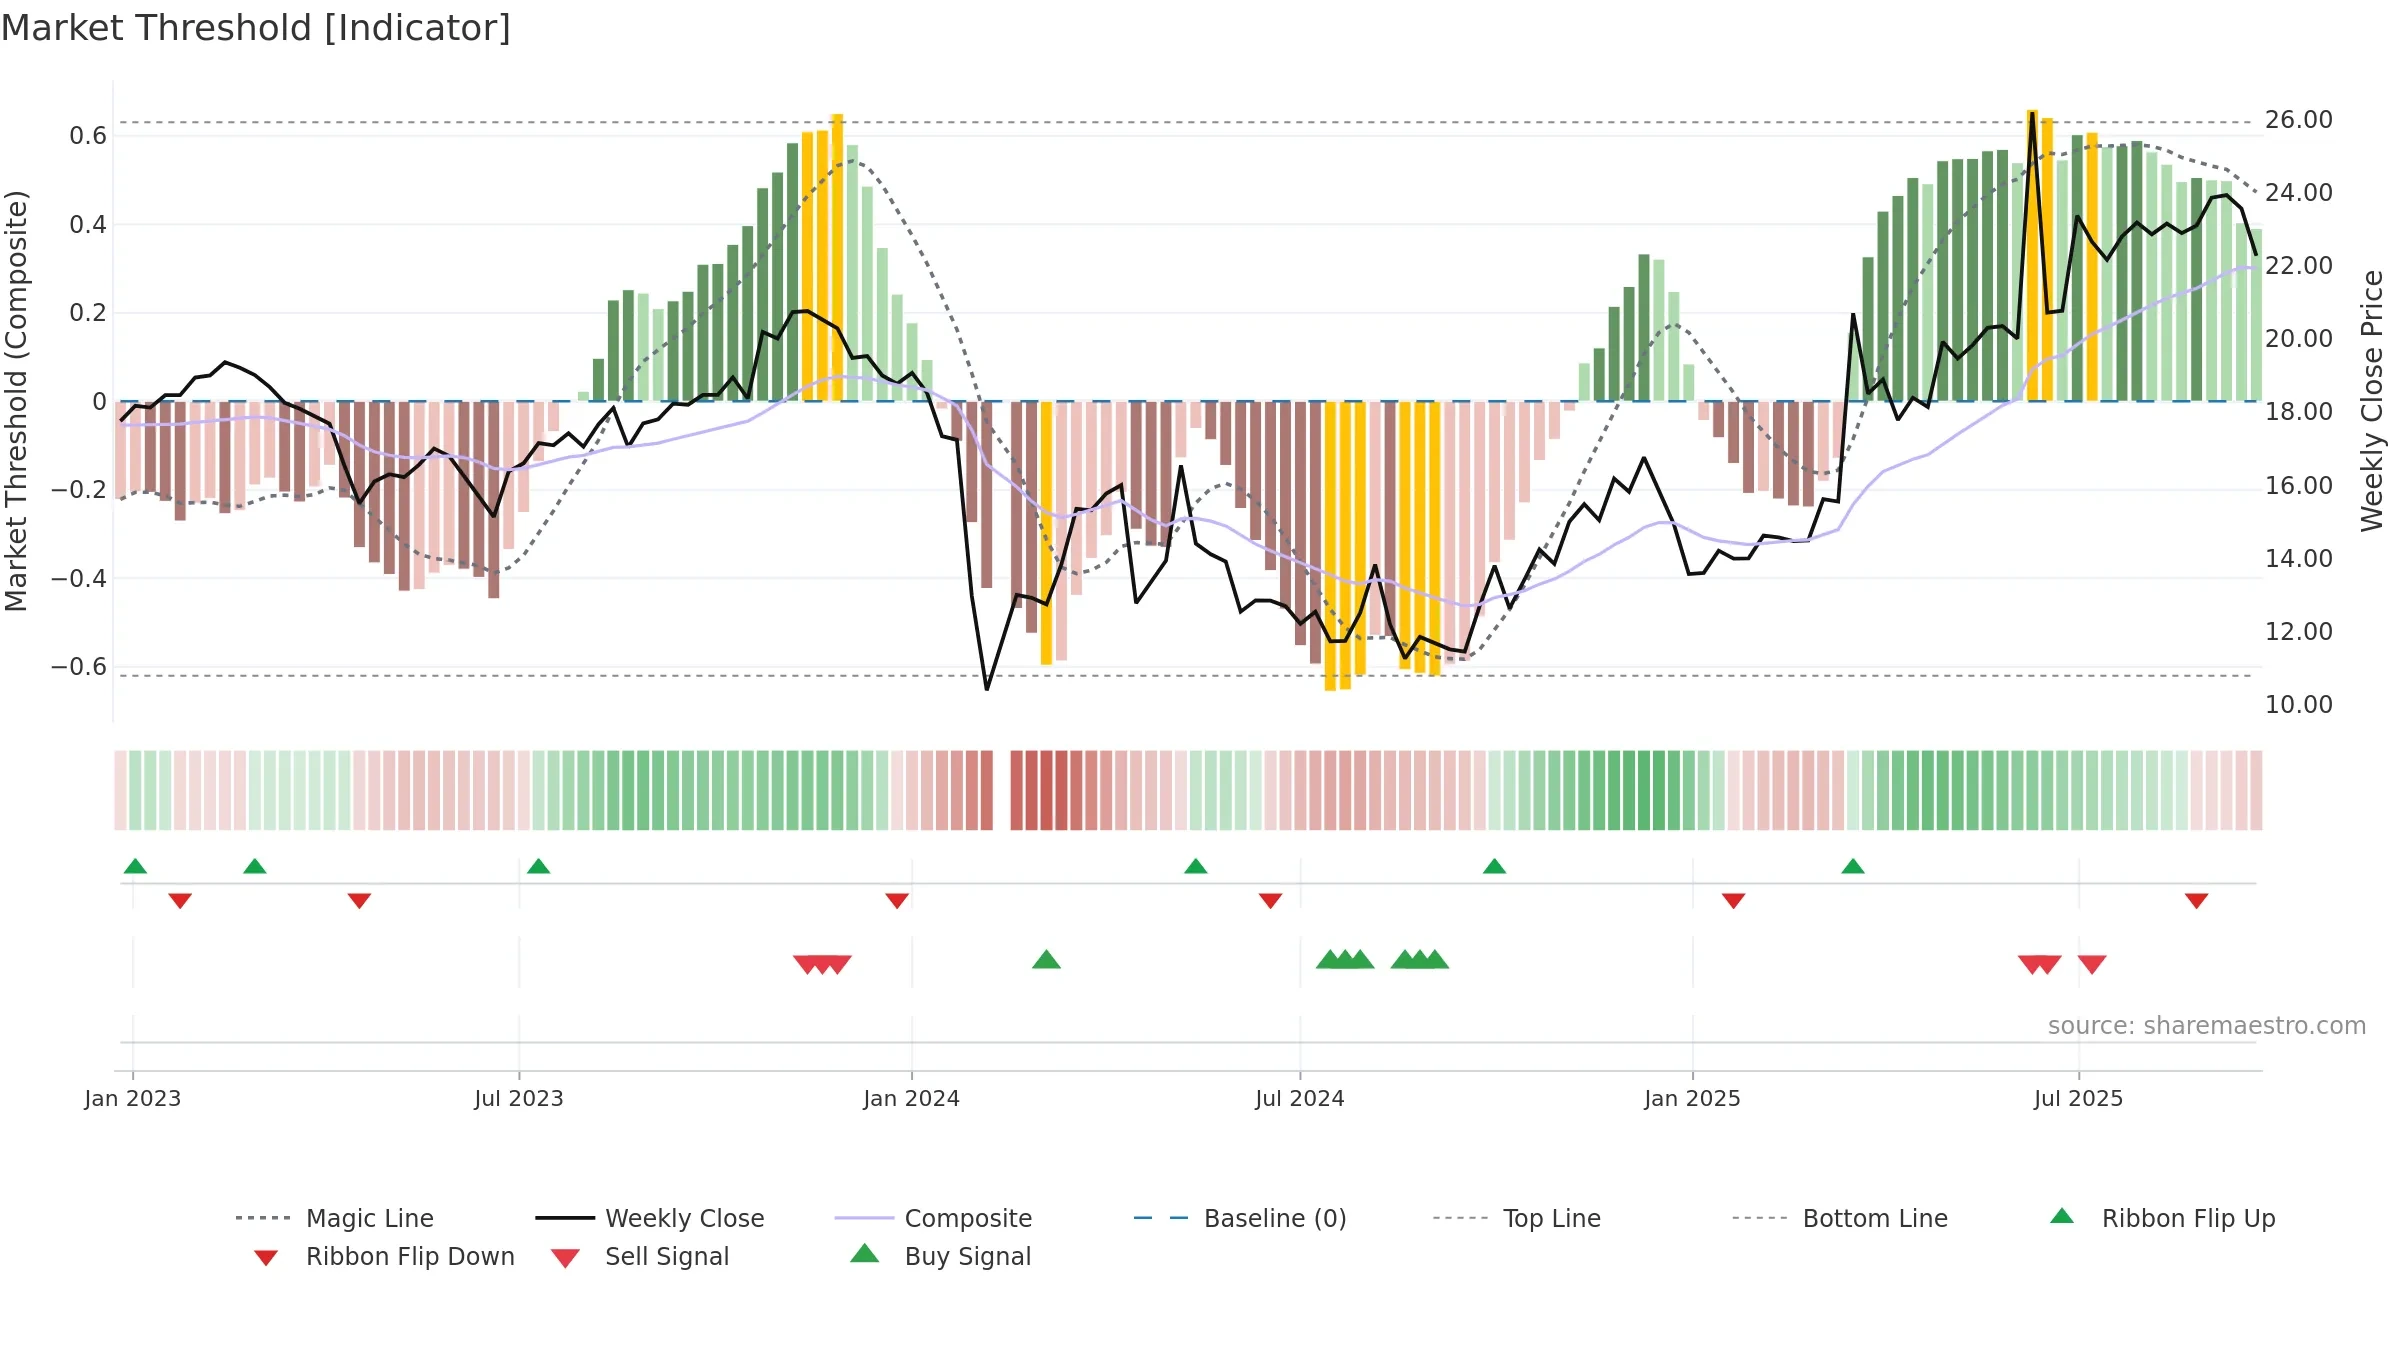The width and height of the screenshot is (2400, 1350).
Task: Click the Jan 2024 x-axis label
Action: tap(912, 1099)
